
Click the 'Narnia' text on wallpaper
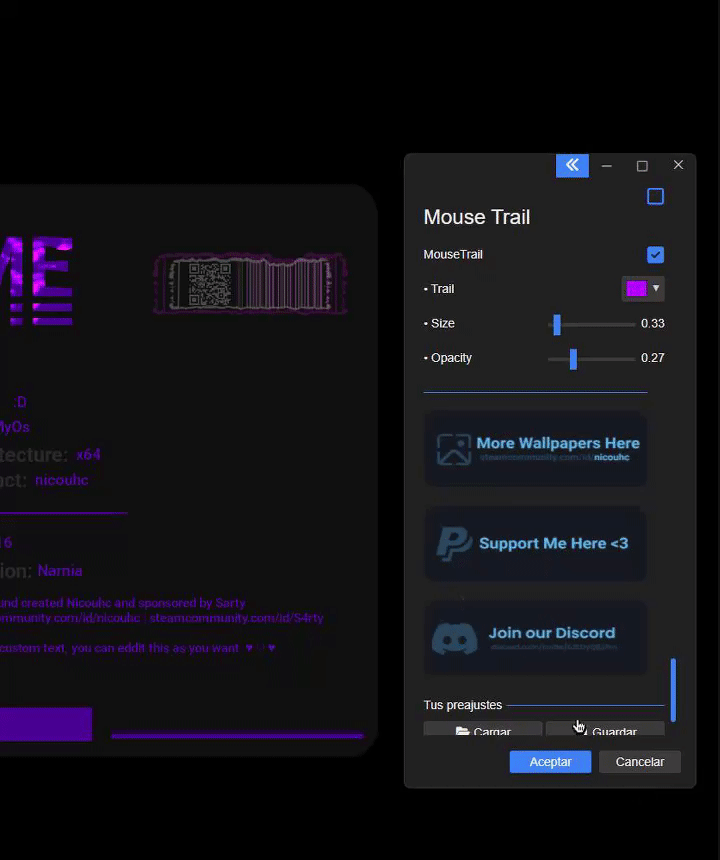pos(60,571)
